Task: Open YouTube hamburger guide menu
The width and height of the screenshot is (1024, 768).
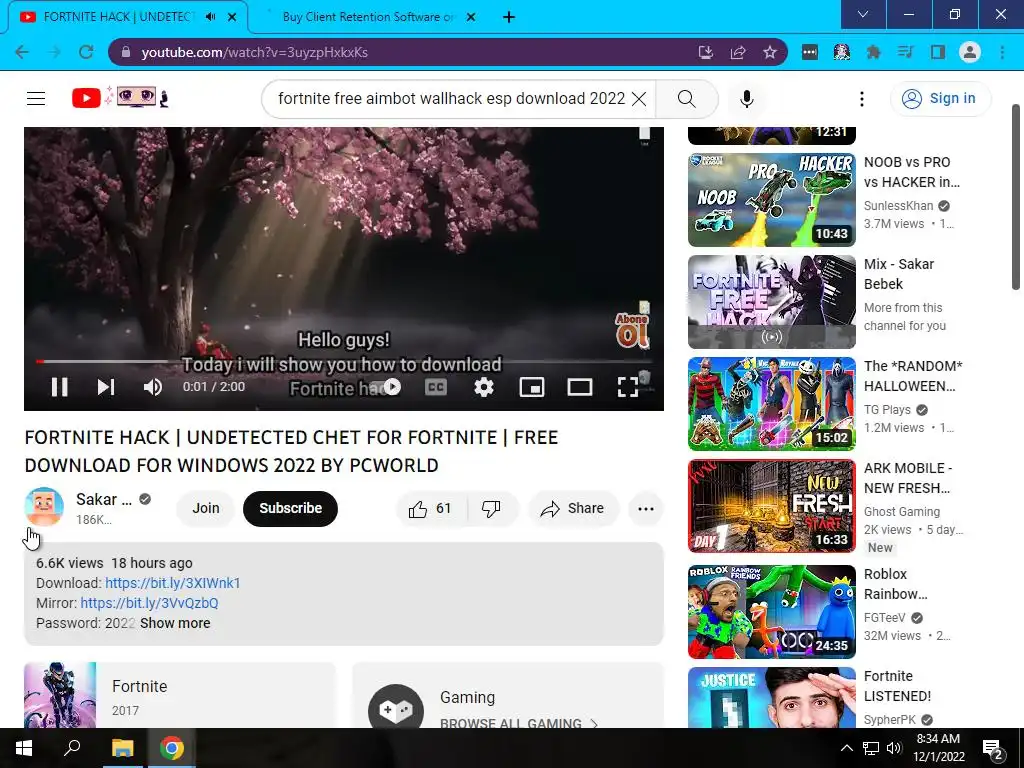Action: (36, 99)
